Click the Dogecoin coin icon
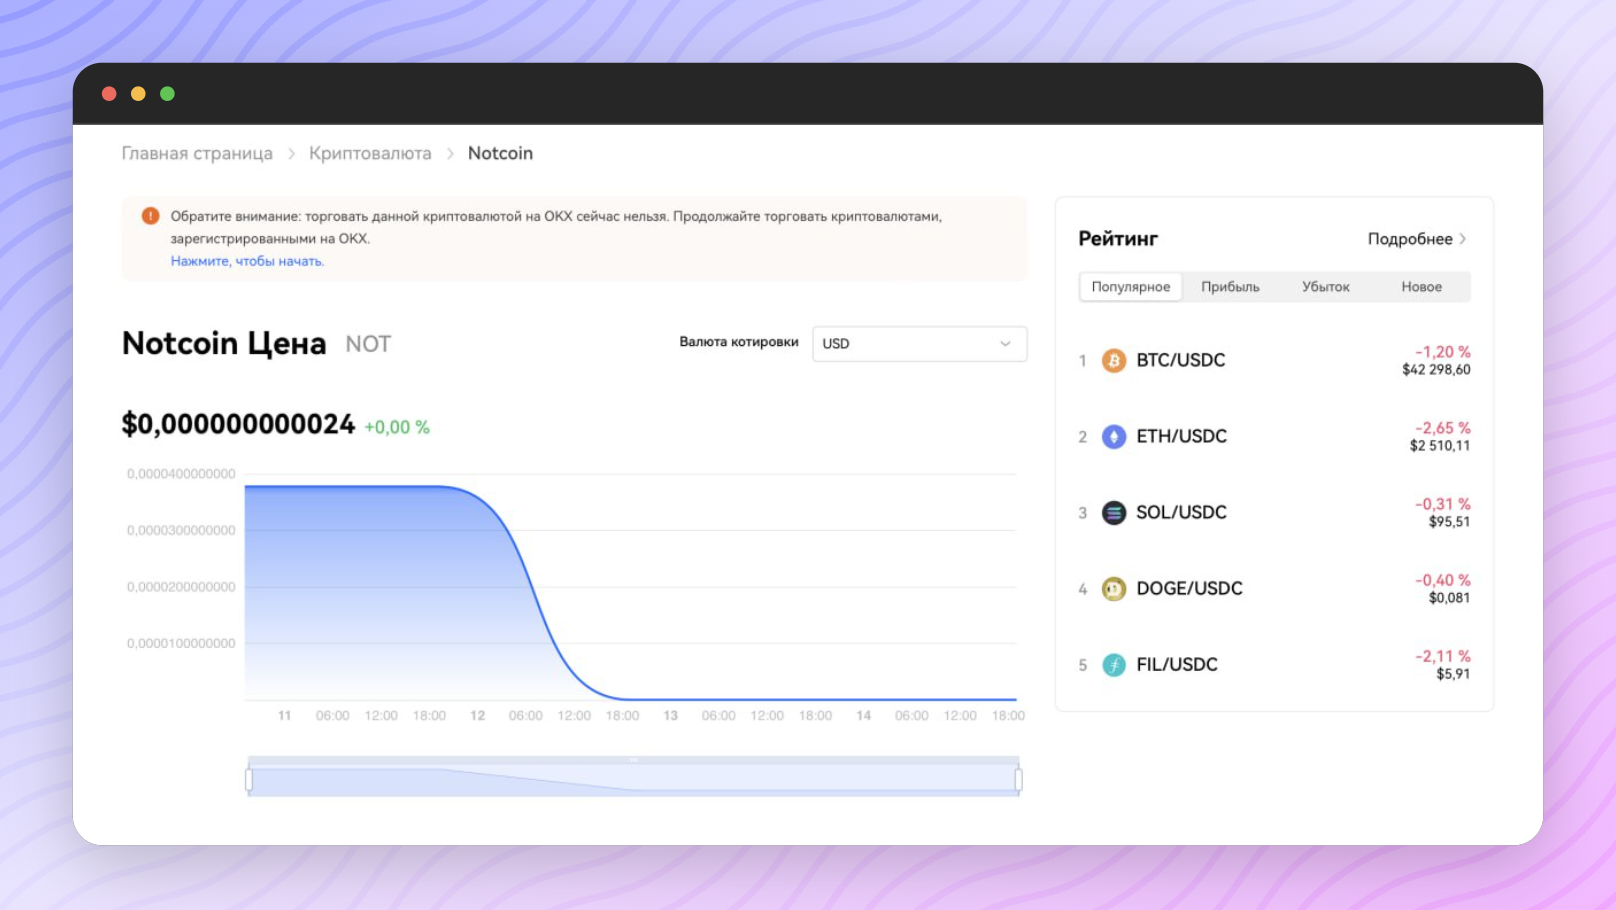Screen dimensions: 1616x910 pos(1113,589)
